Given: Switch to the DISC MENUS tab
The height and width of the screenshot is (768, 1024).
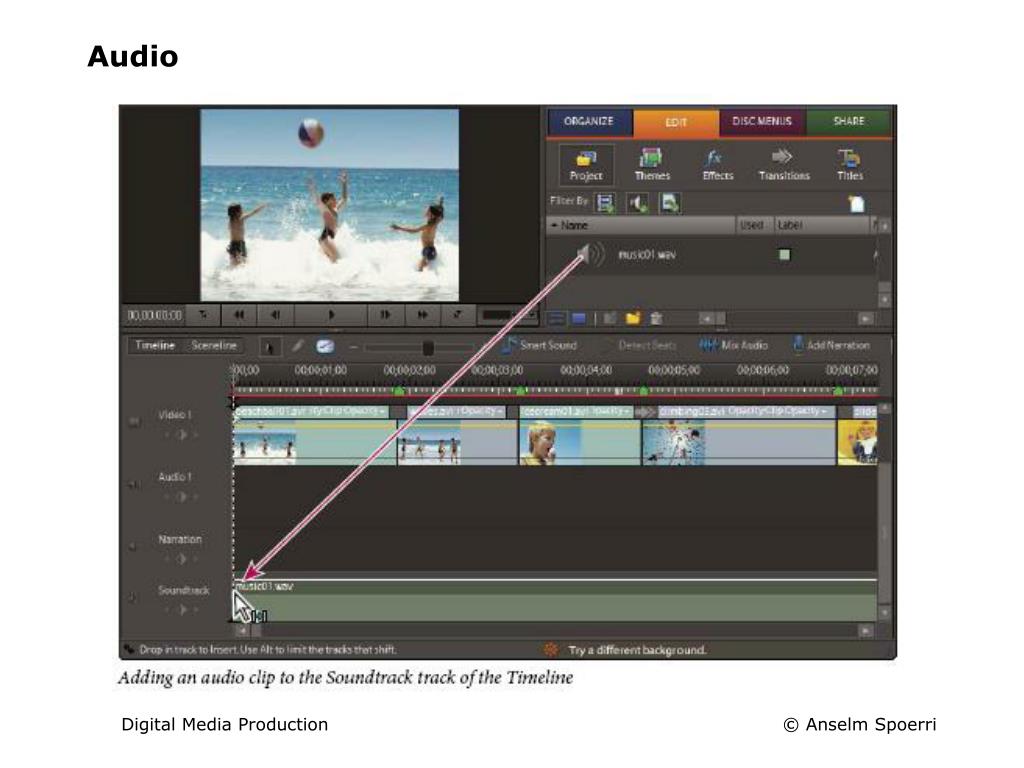Looking at the screenshot, I should (762, 121).
